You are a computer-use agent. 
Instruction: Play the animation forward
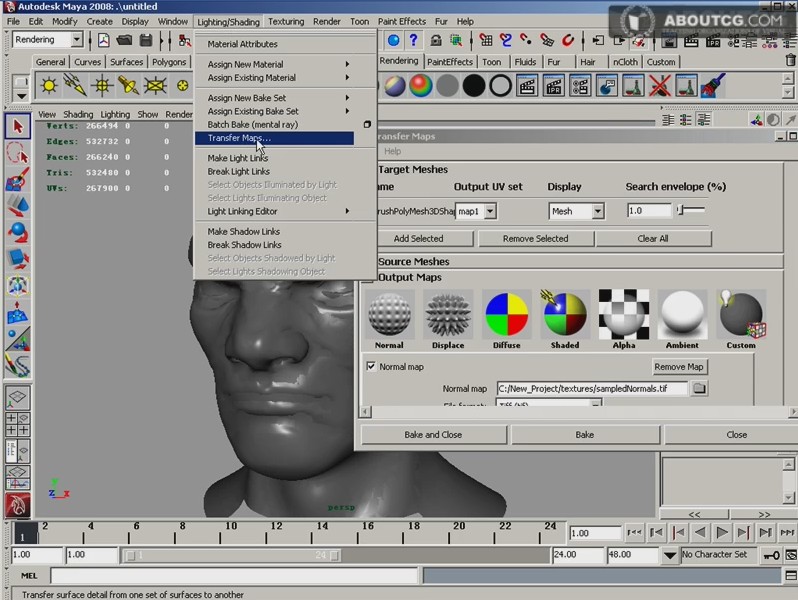(x=721, y=533)
